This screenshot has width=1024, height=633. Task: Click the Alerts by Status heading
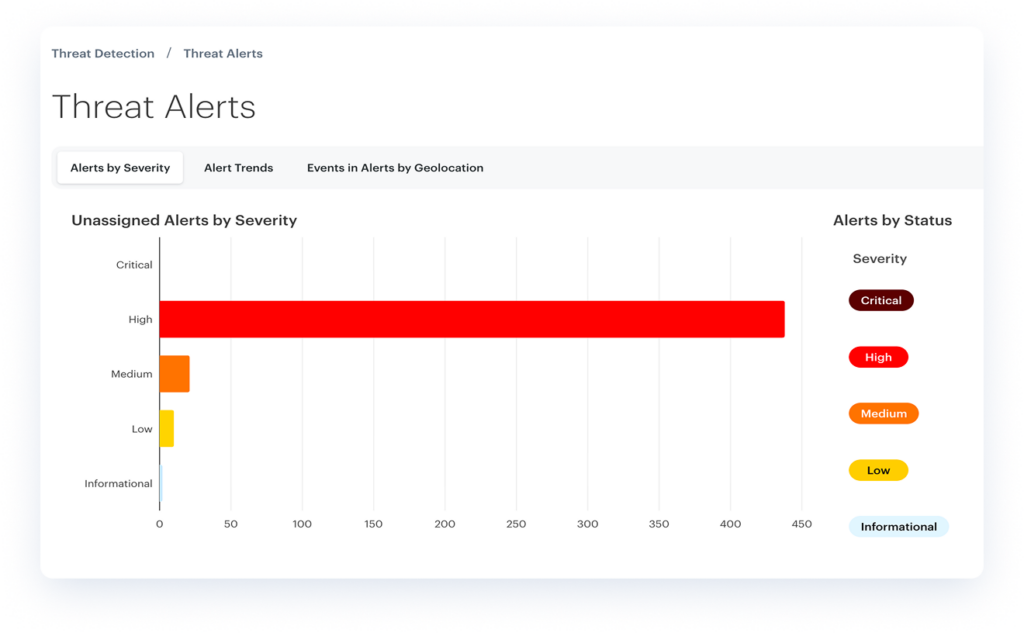click(892, 220)
